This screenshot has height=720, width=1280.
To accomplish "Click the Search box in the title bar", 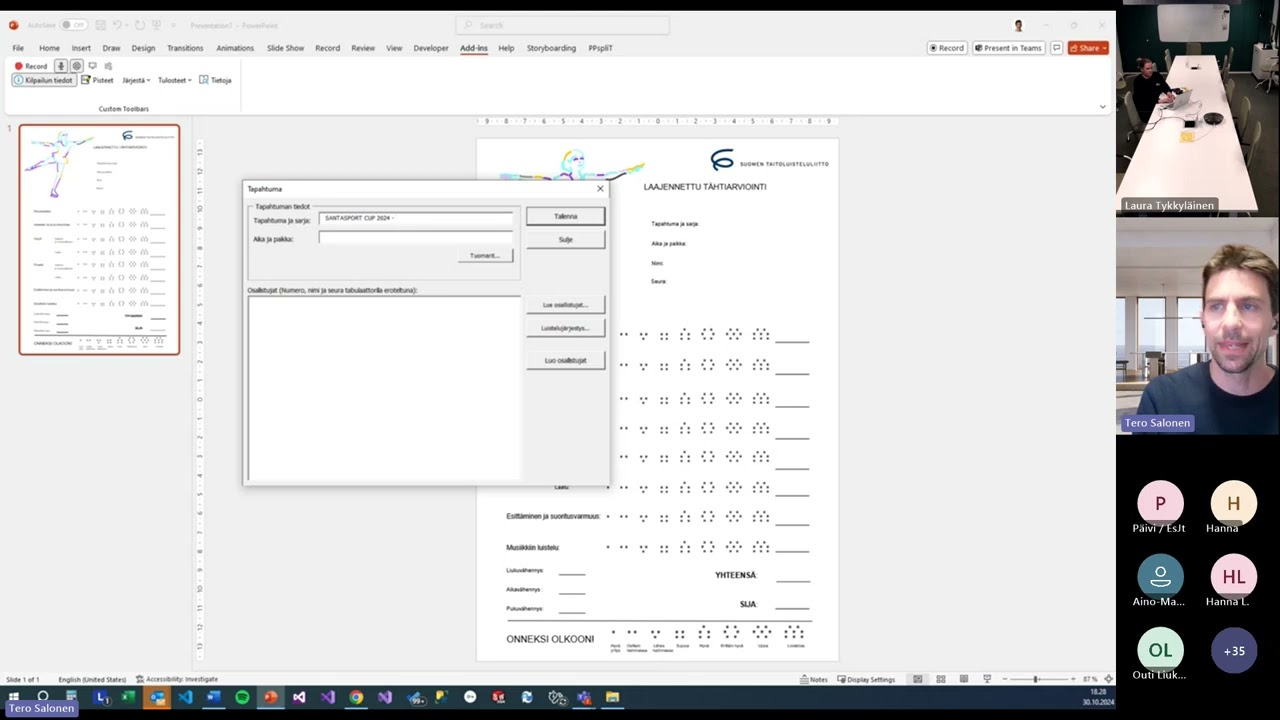I will point(562,25).
